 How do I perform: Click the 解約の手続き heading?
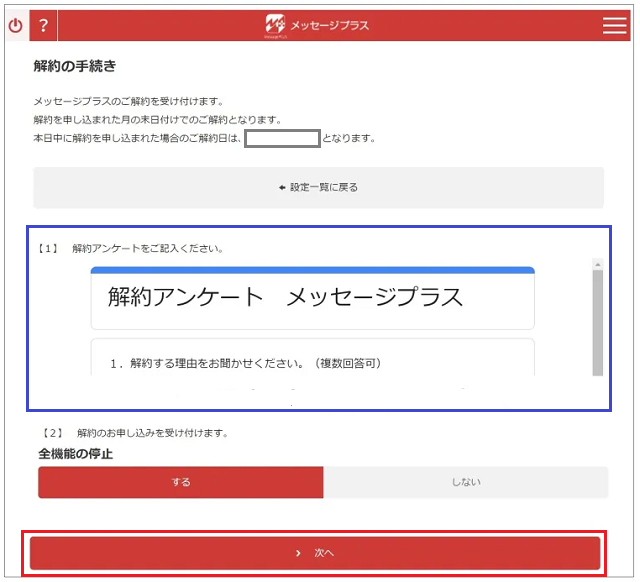click(x=75, y=66)
